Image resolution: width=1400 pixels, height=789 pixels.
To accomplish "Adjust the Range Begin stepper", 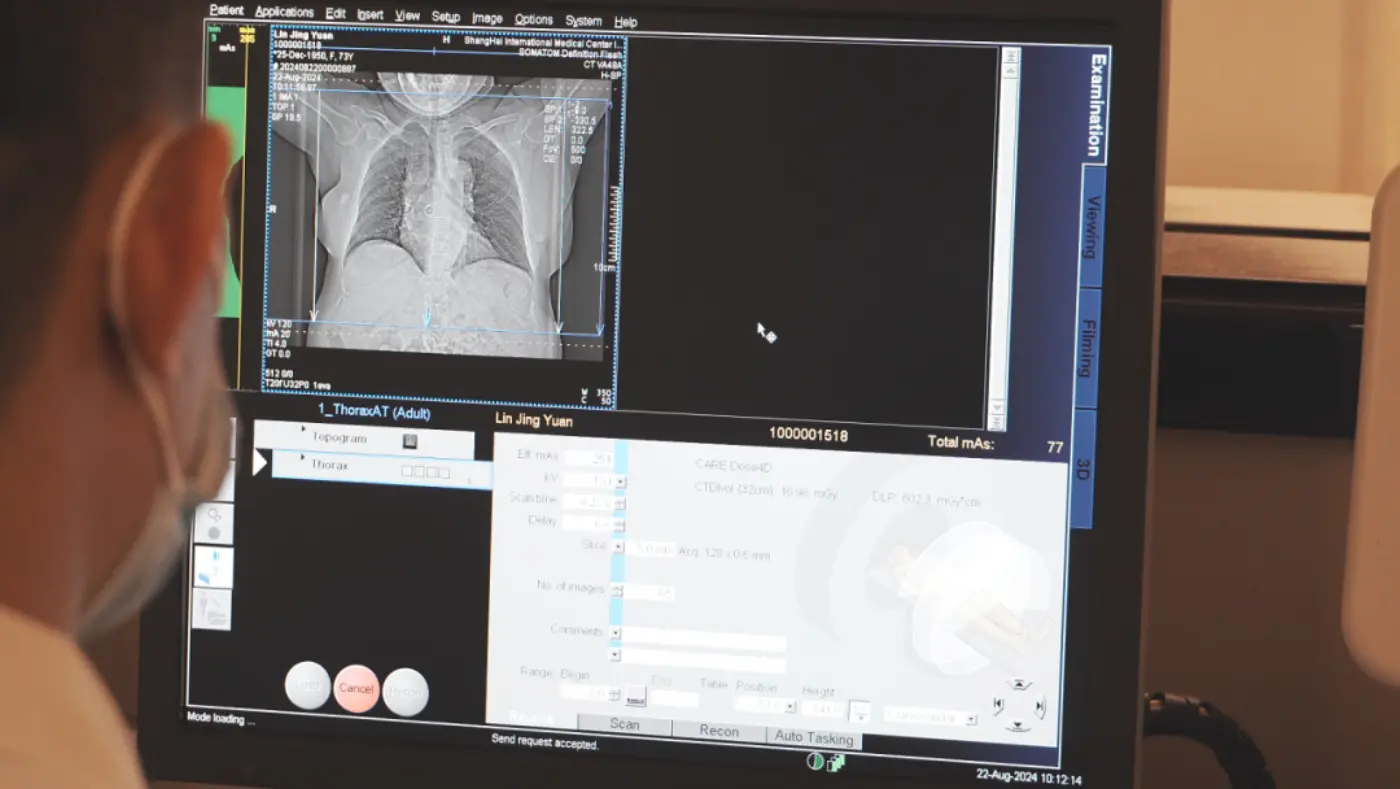I will coord(613,693).
